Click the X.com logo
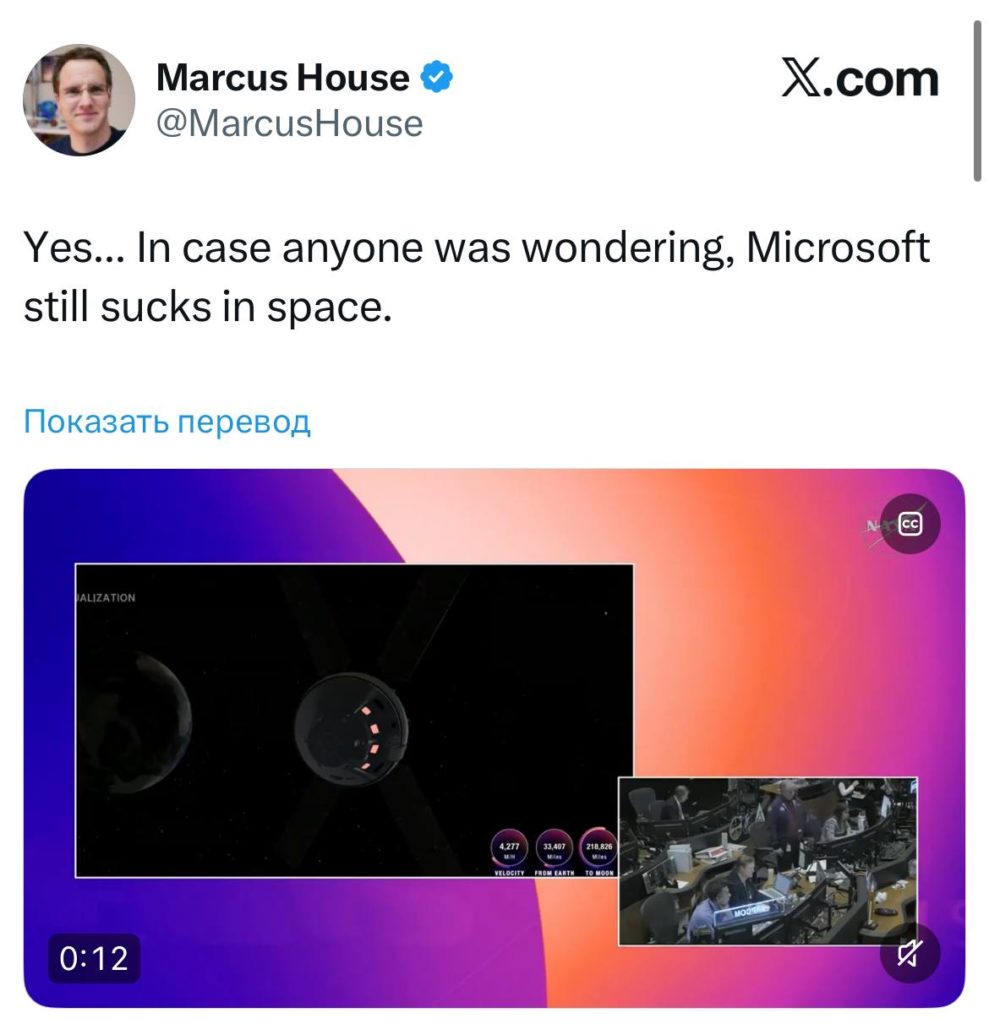 coord(860,79)
